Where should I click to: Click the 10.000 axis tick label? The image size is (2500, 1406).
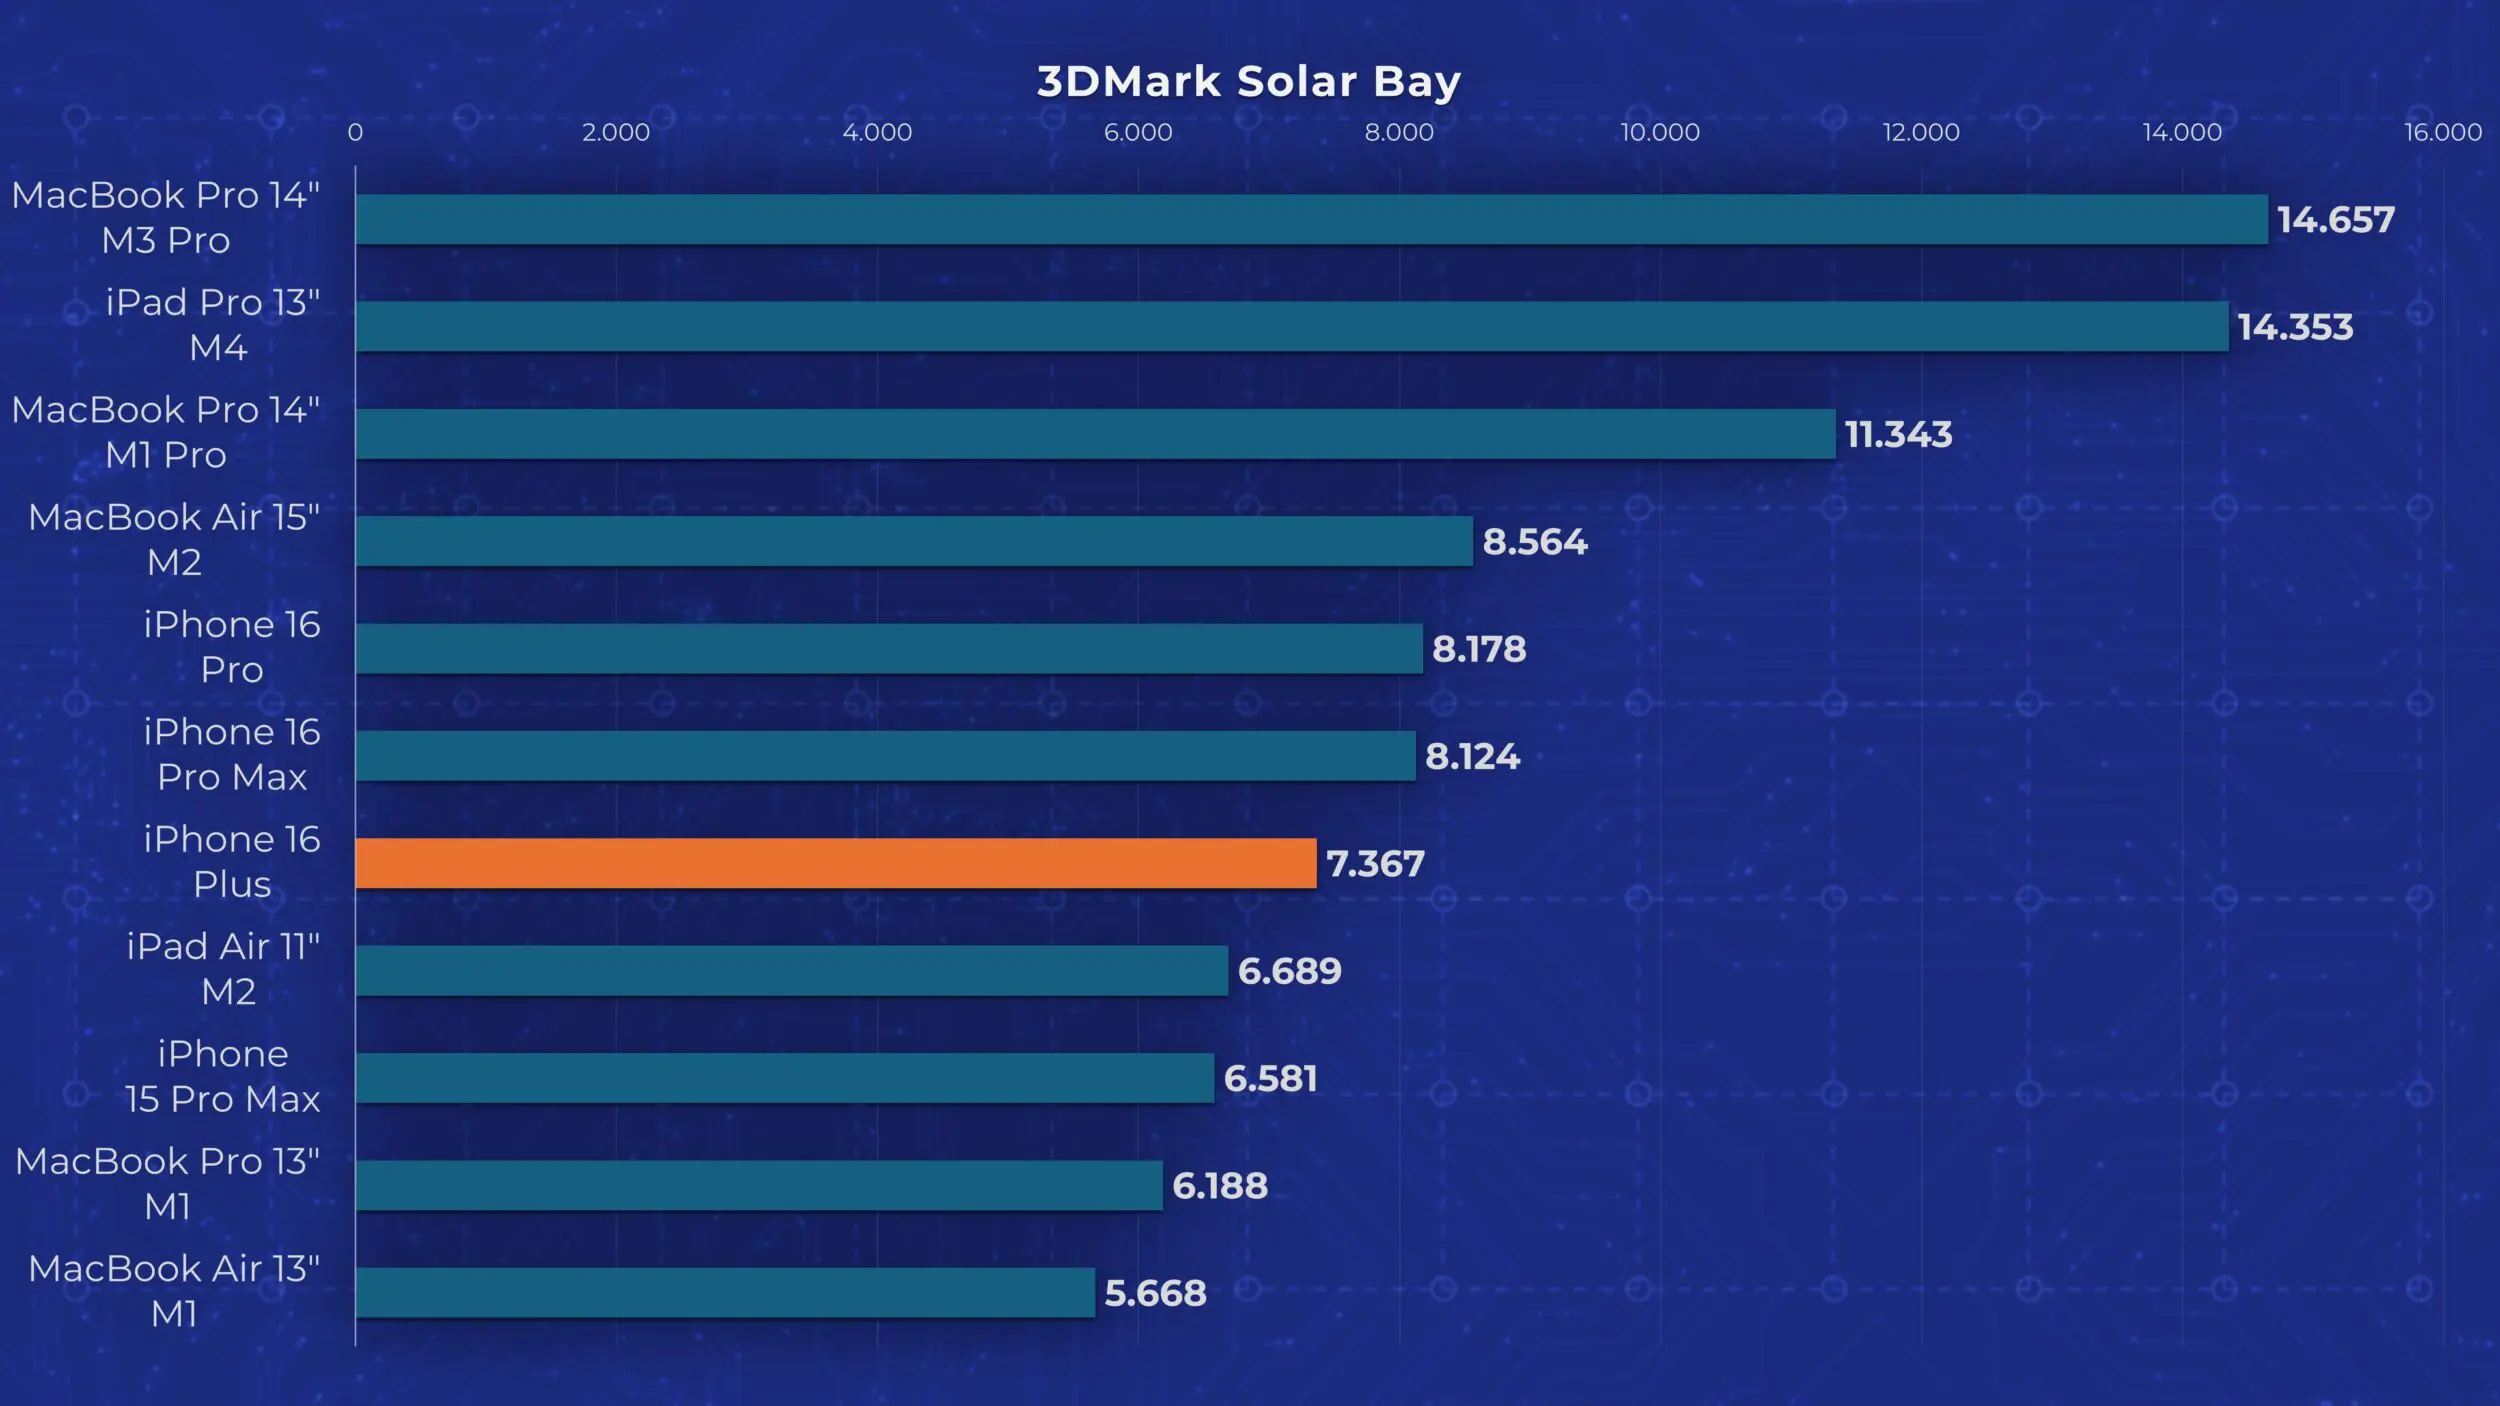[x=1660, y=132]
